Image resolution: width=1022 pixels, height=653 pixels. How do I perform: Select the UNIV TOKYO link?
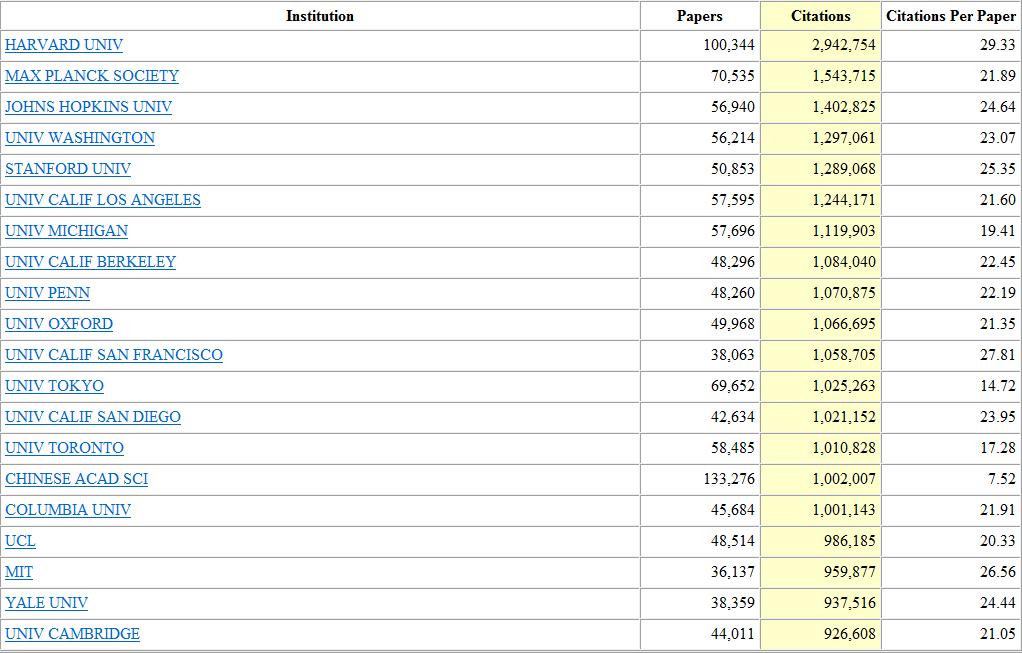pos(55,386)
